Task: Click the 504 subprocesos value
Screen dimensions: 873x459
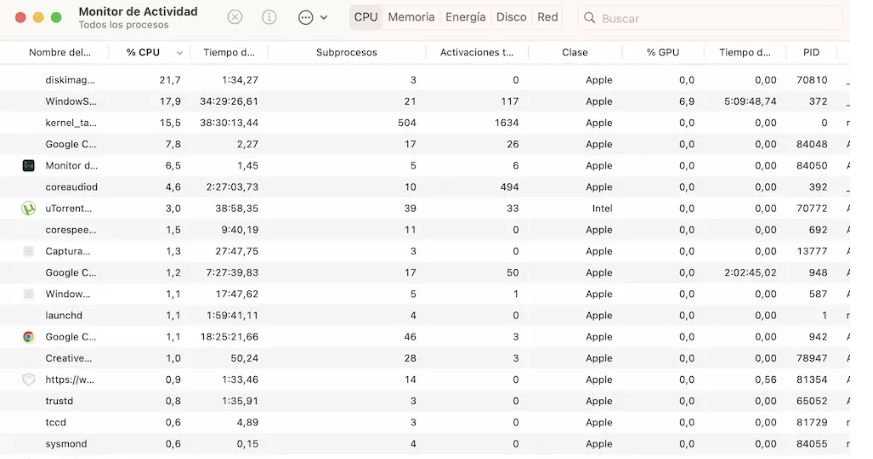Action: [407, 123]
